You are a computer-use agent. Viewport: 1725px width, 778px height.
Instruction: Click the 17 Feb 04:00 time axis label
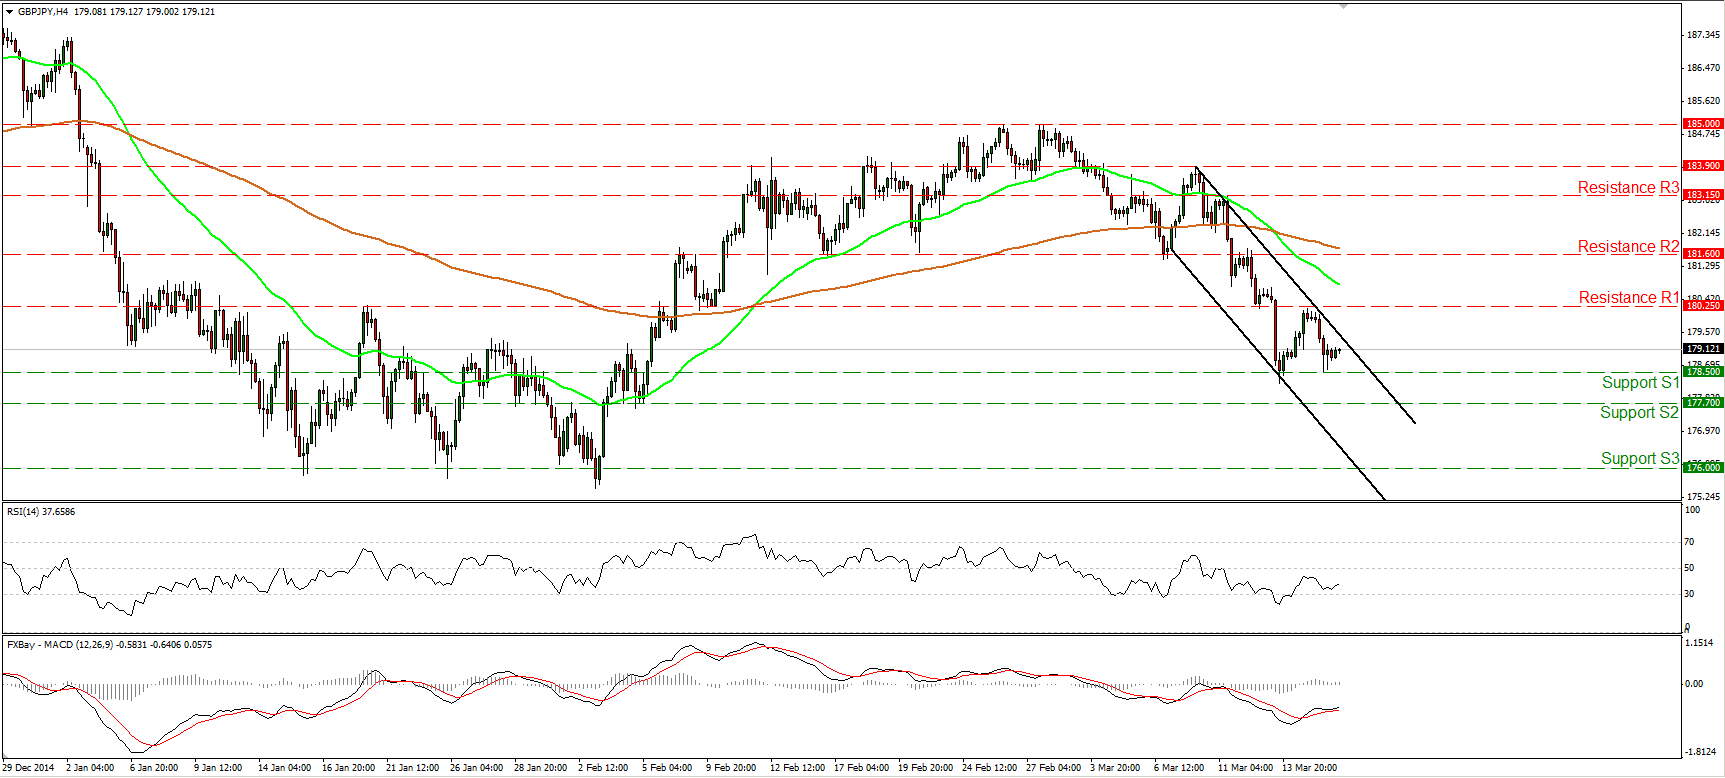tap(861, 768)
